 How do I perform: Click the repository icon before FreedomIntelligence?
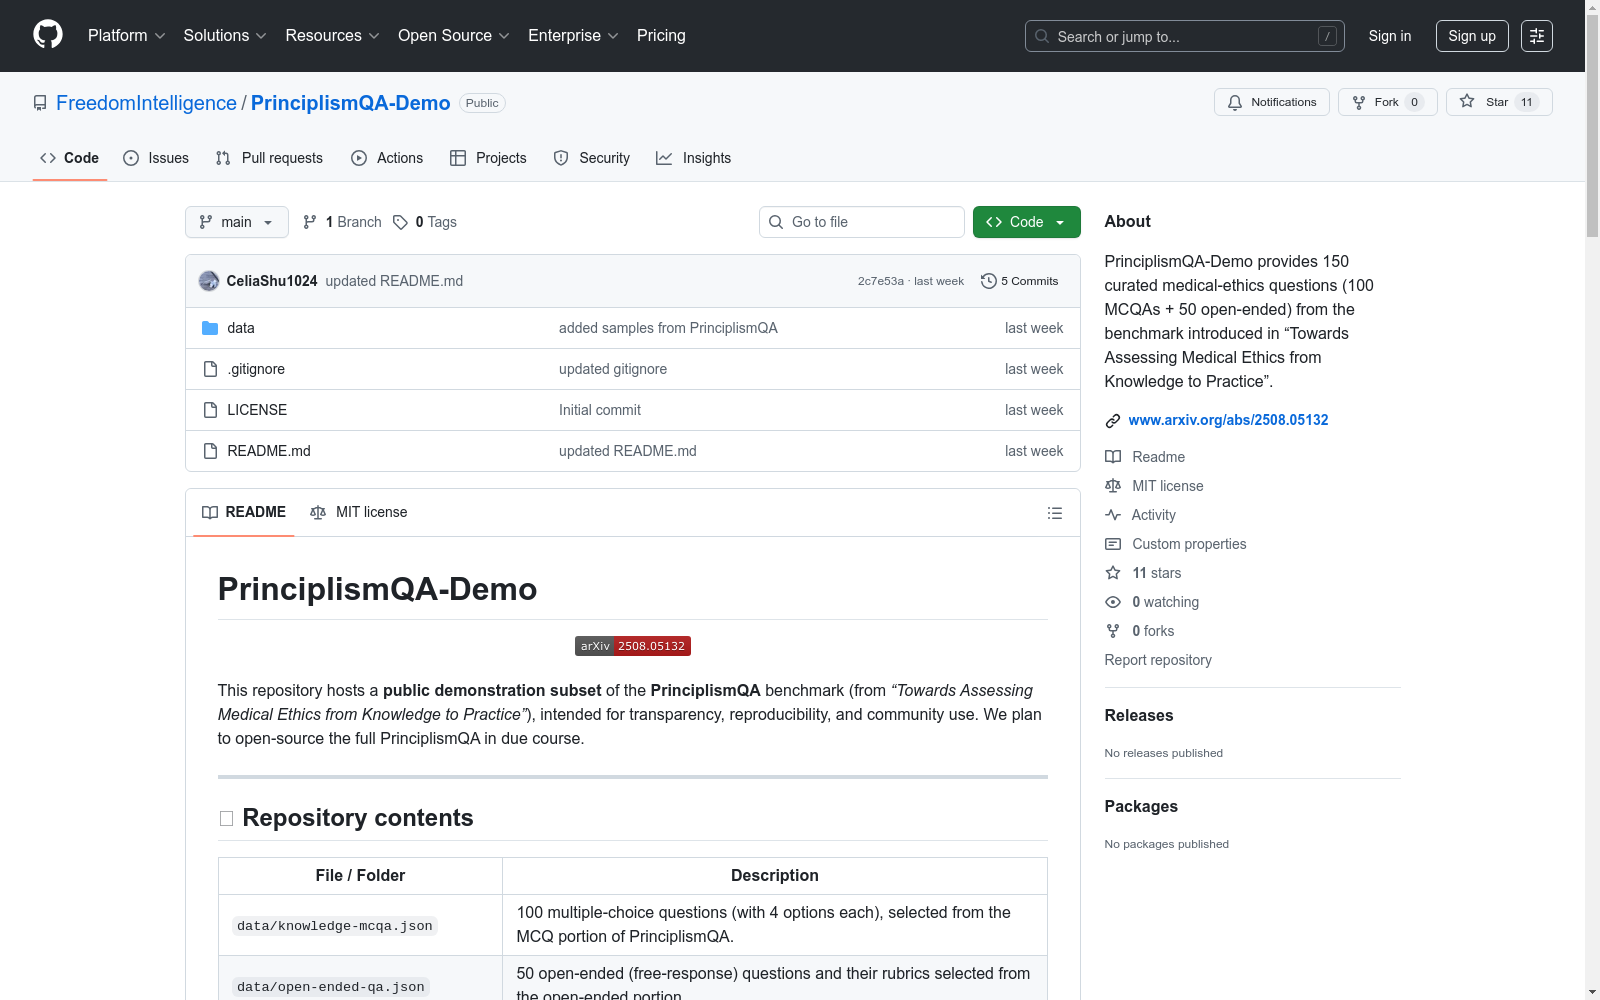click(x=40, y=103)
